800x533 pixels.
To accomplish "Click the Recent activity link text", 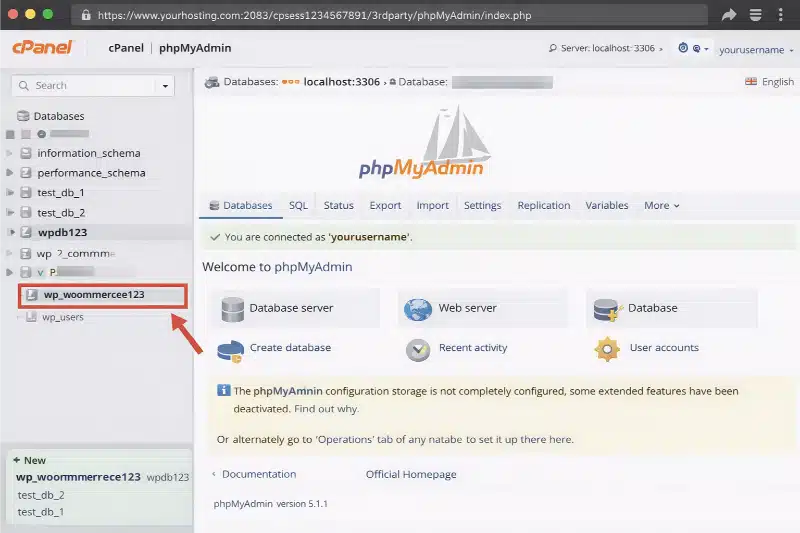I will tap(473, 348).
